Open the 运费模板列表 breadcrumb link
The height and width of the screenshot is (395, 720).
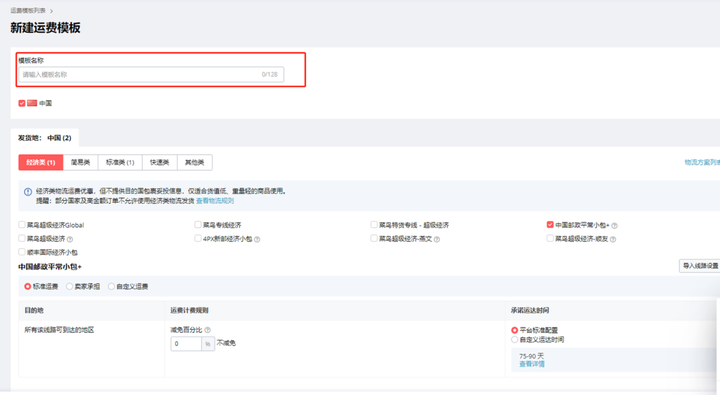coord(28,10)
